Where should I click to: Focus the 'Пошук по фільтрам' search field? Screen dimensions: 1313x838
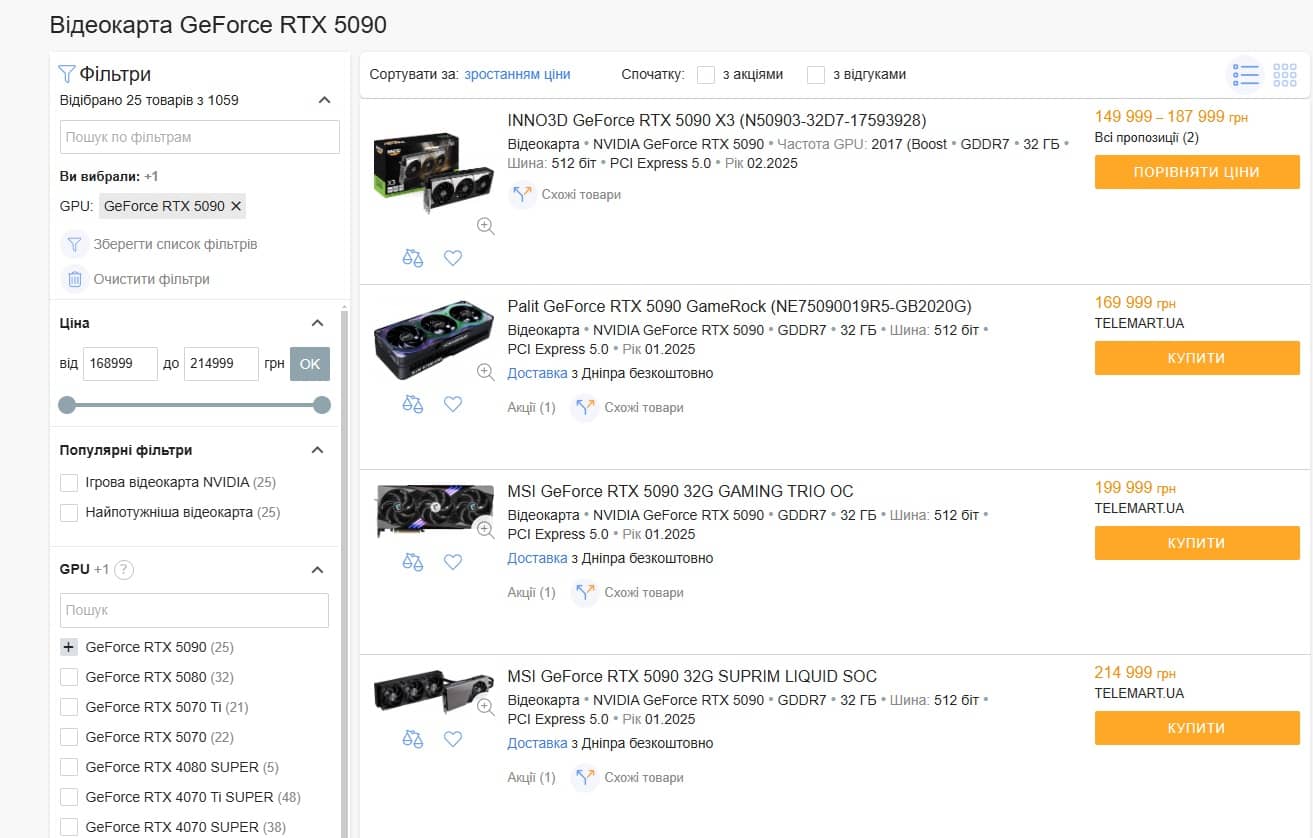200,137
